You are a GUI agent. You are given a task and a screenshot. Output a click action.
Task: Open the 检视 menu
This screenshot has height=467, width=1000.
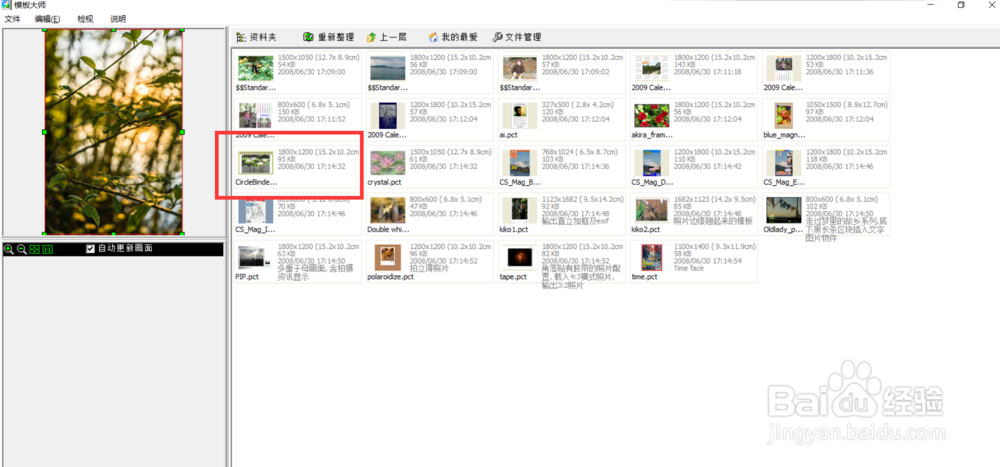pos(85,19)
